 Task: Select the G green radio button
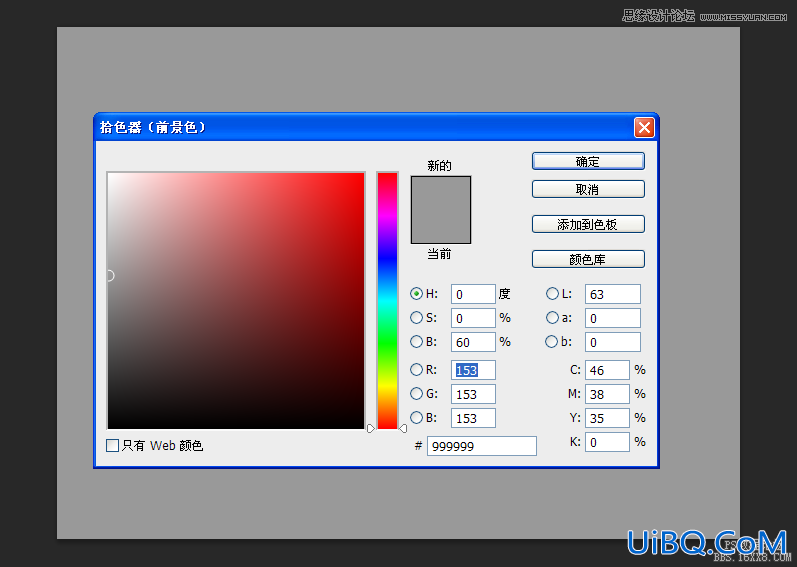(x=416, y=393)
